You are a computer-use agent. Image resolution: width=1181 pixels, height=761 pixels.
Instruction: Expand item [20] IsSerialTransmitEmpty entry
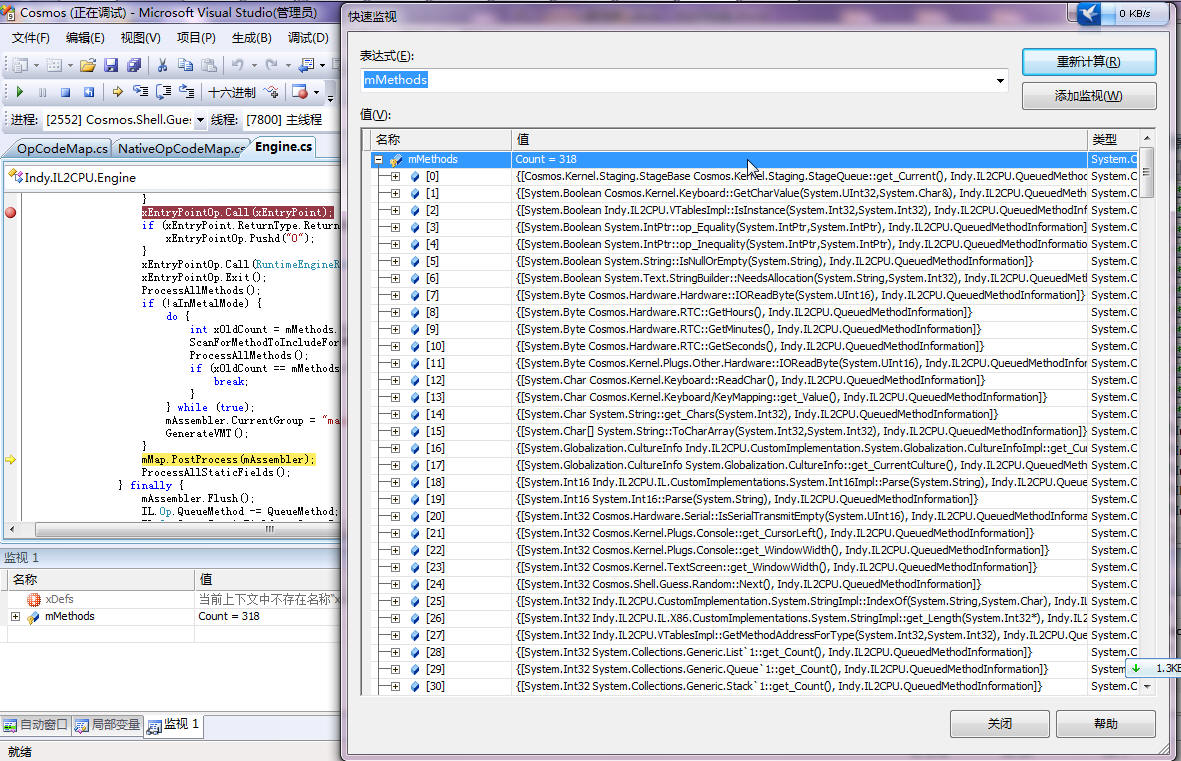[395, 517]
